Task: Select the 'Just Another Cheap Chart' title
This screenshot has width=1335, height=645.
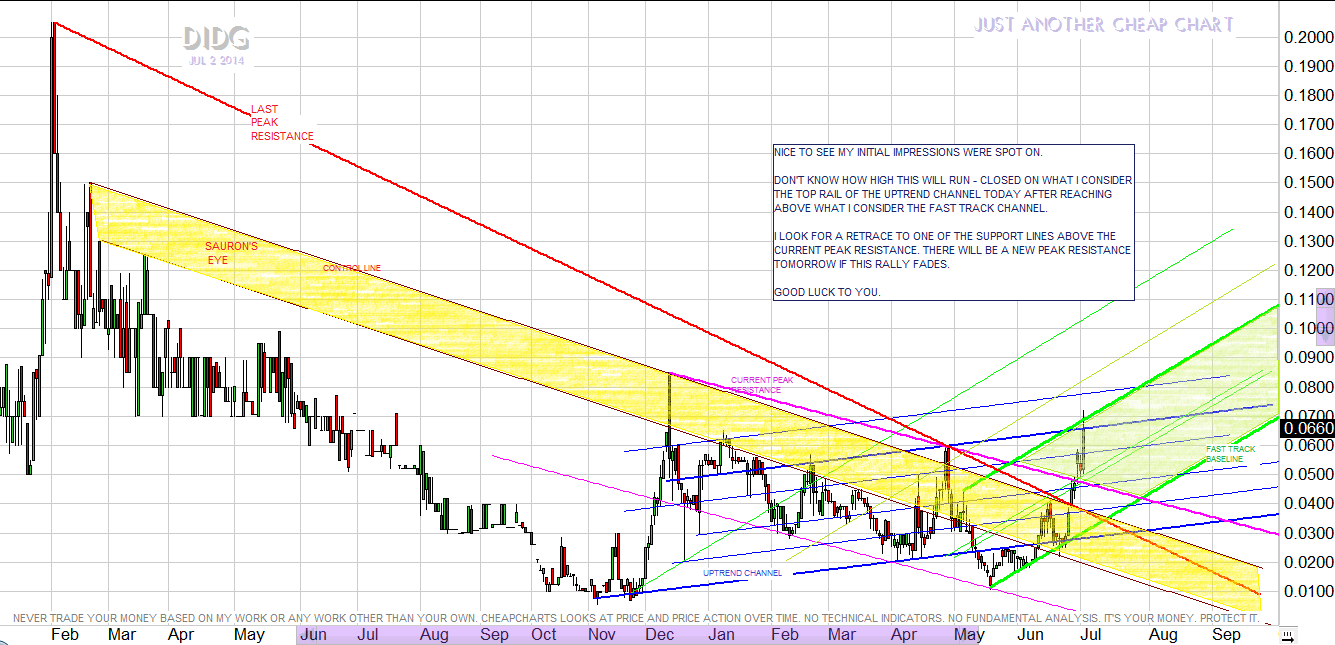Action: tap(1103, 25)
